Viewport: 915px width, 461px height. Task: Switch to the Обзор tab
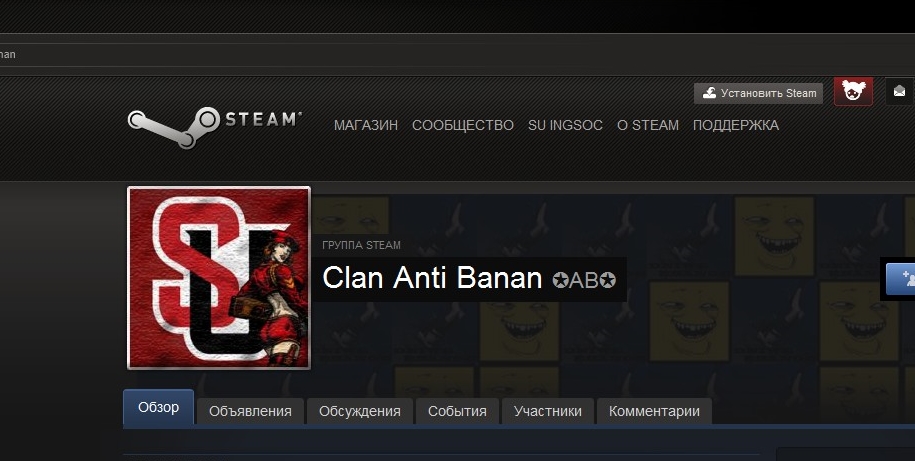158,407
